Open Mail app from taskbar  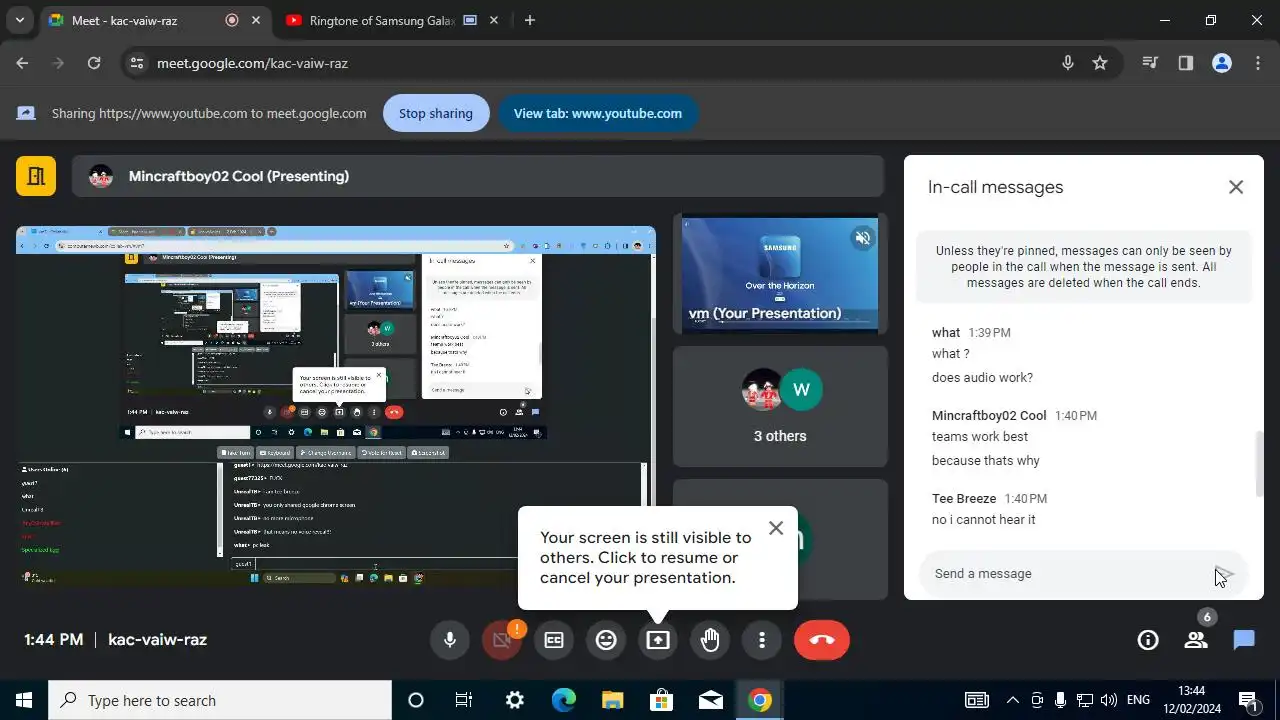coord(711,700)
